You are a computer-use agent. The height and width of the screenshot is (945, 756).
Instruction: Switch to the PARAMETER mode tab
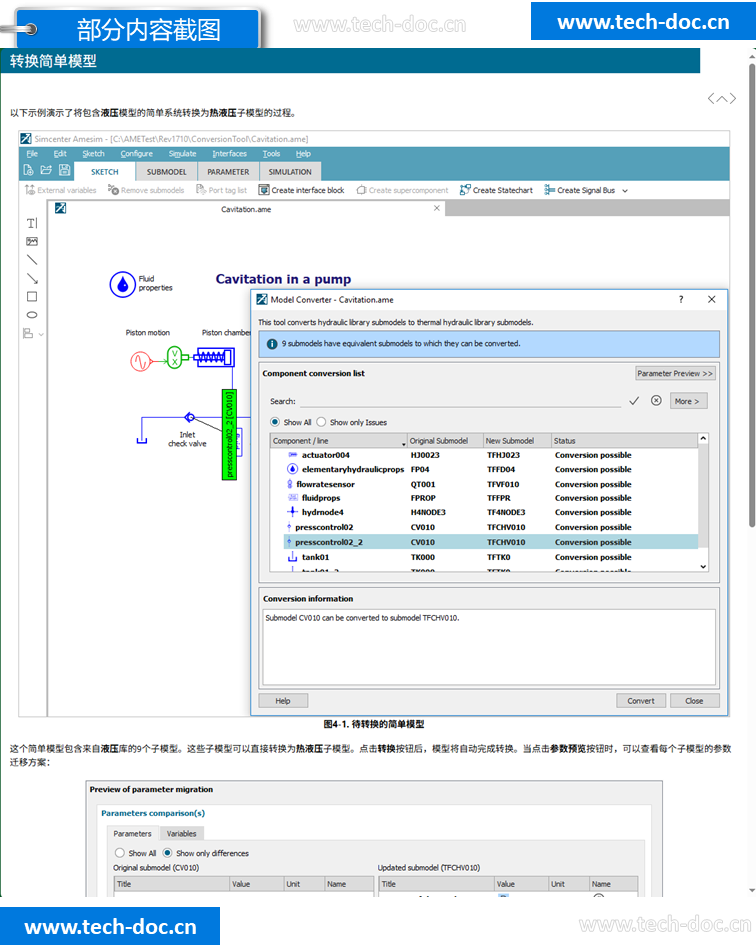pyautogui.click(x=228, y=172)
